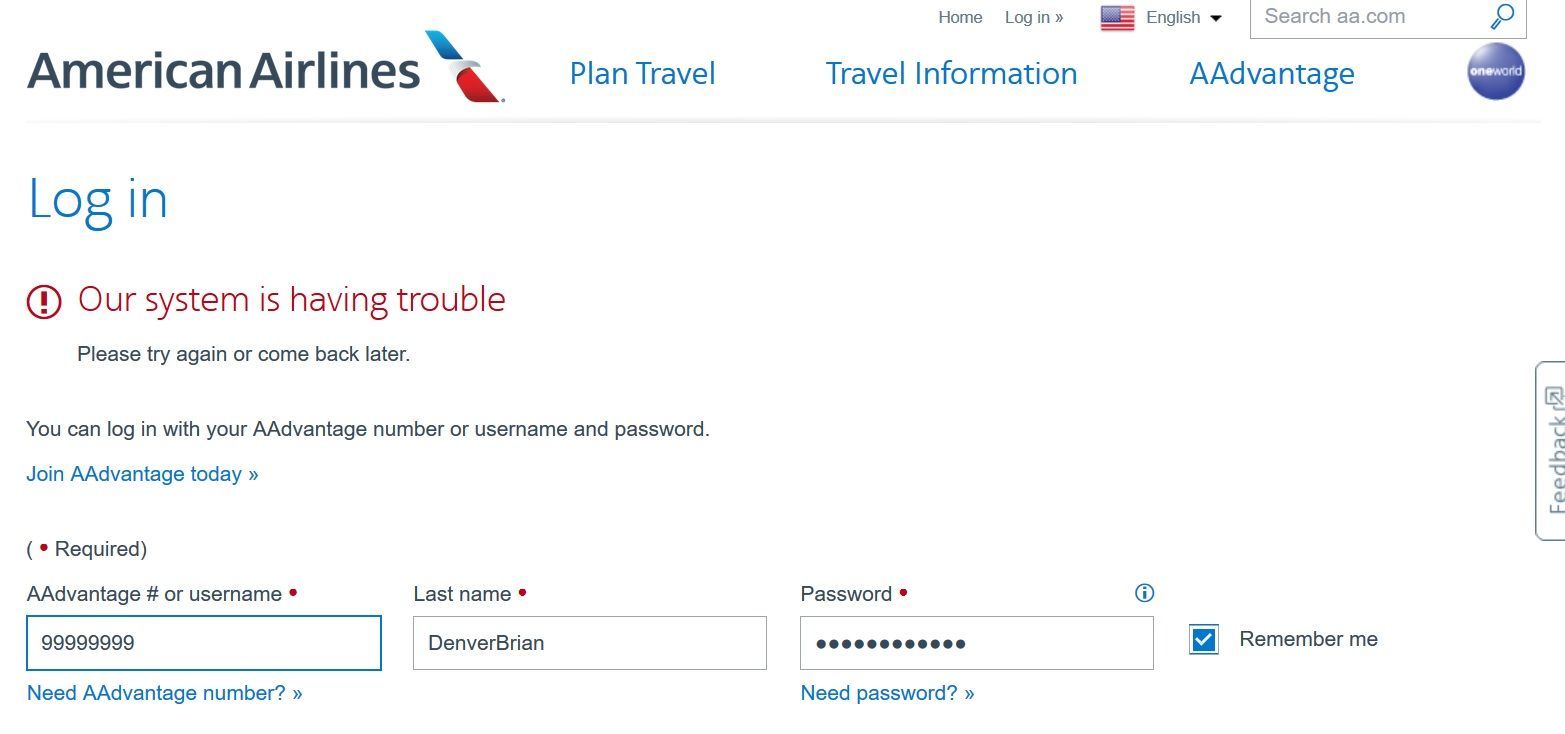Click the Last name input field

click(x=589, y=643)
